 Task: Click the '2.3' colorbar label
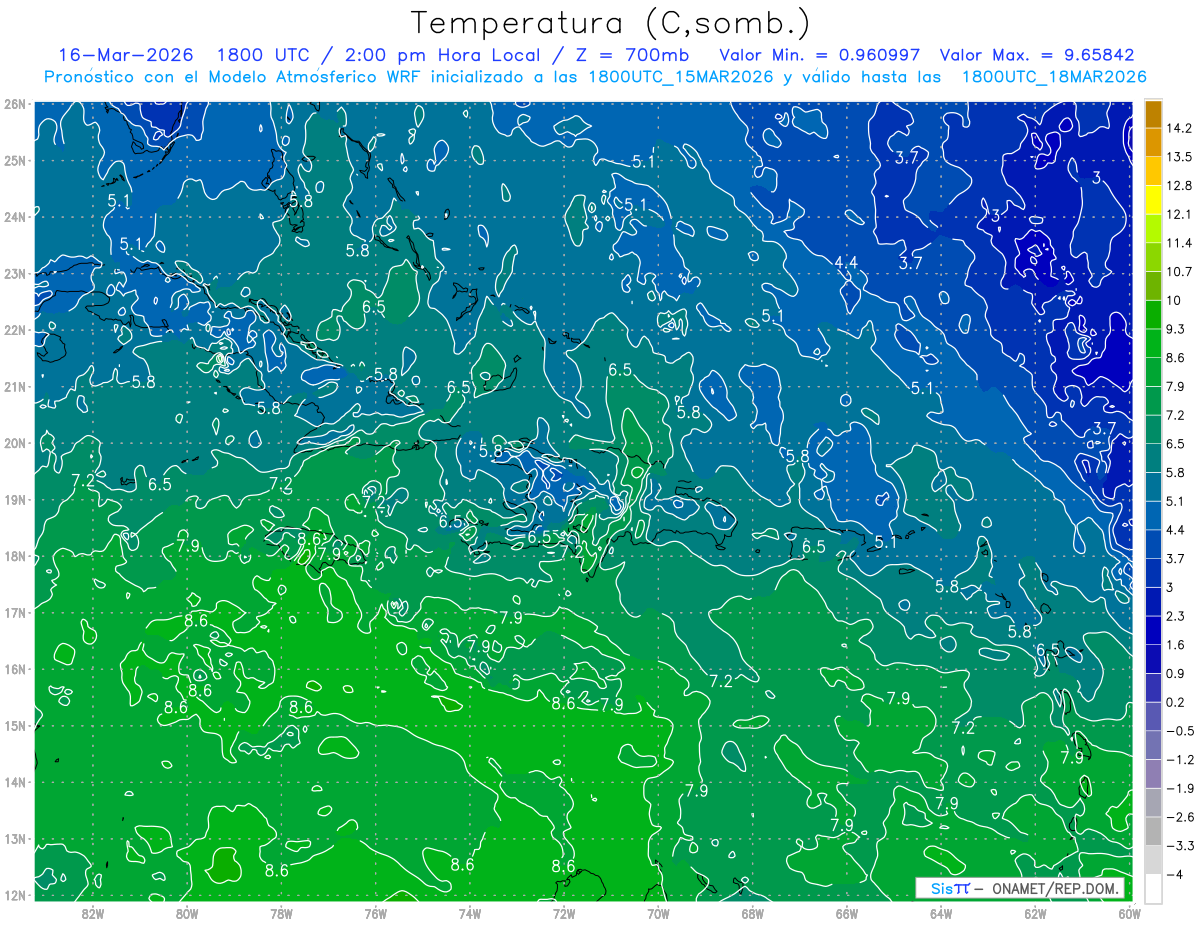tap(1175, 615)
